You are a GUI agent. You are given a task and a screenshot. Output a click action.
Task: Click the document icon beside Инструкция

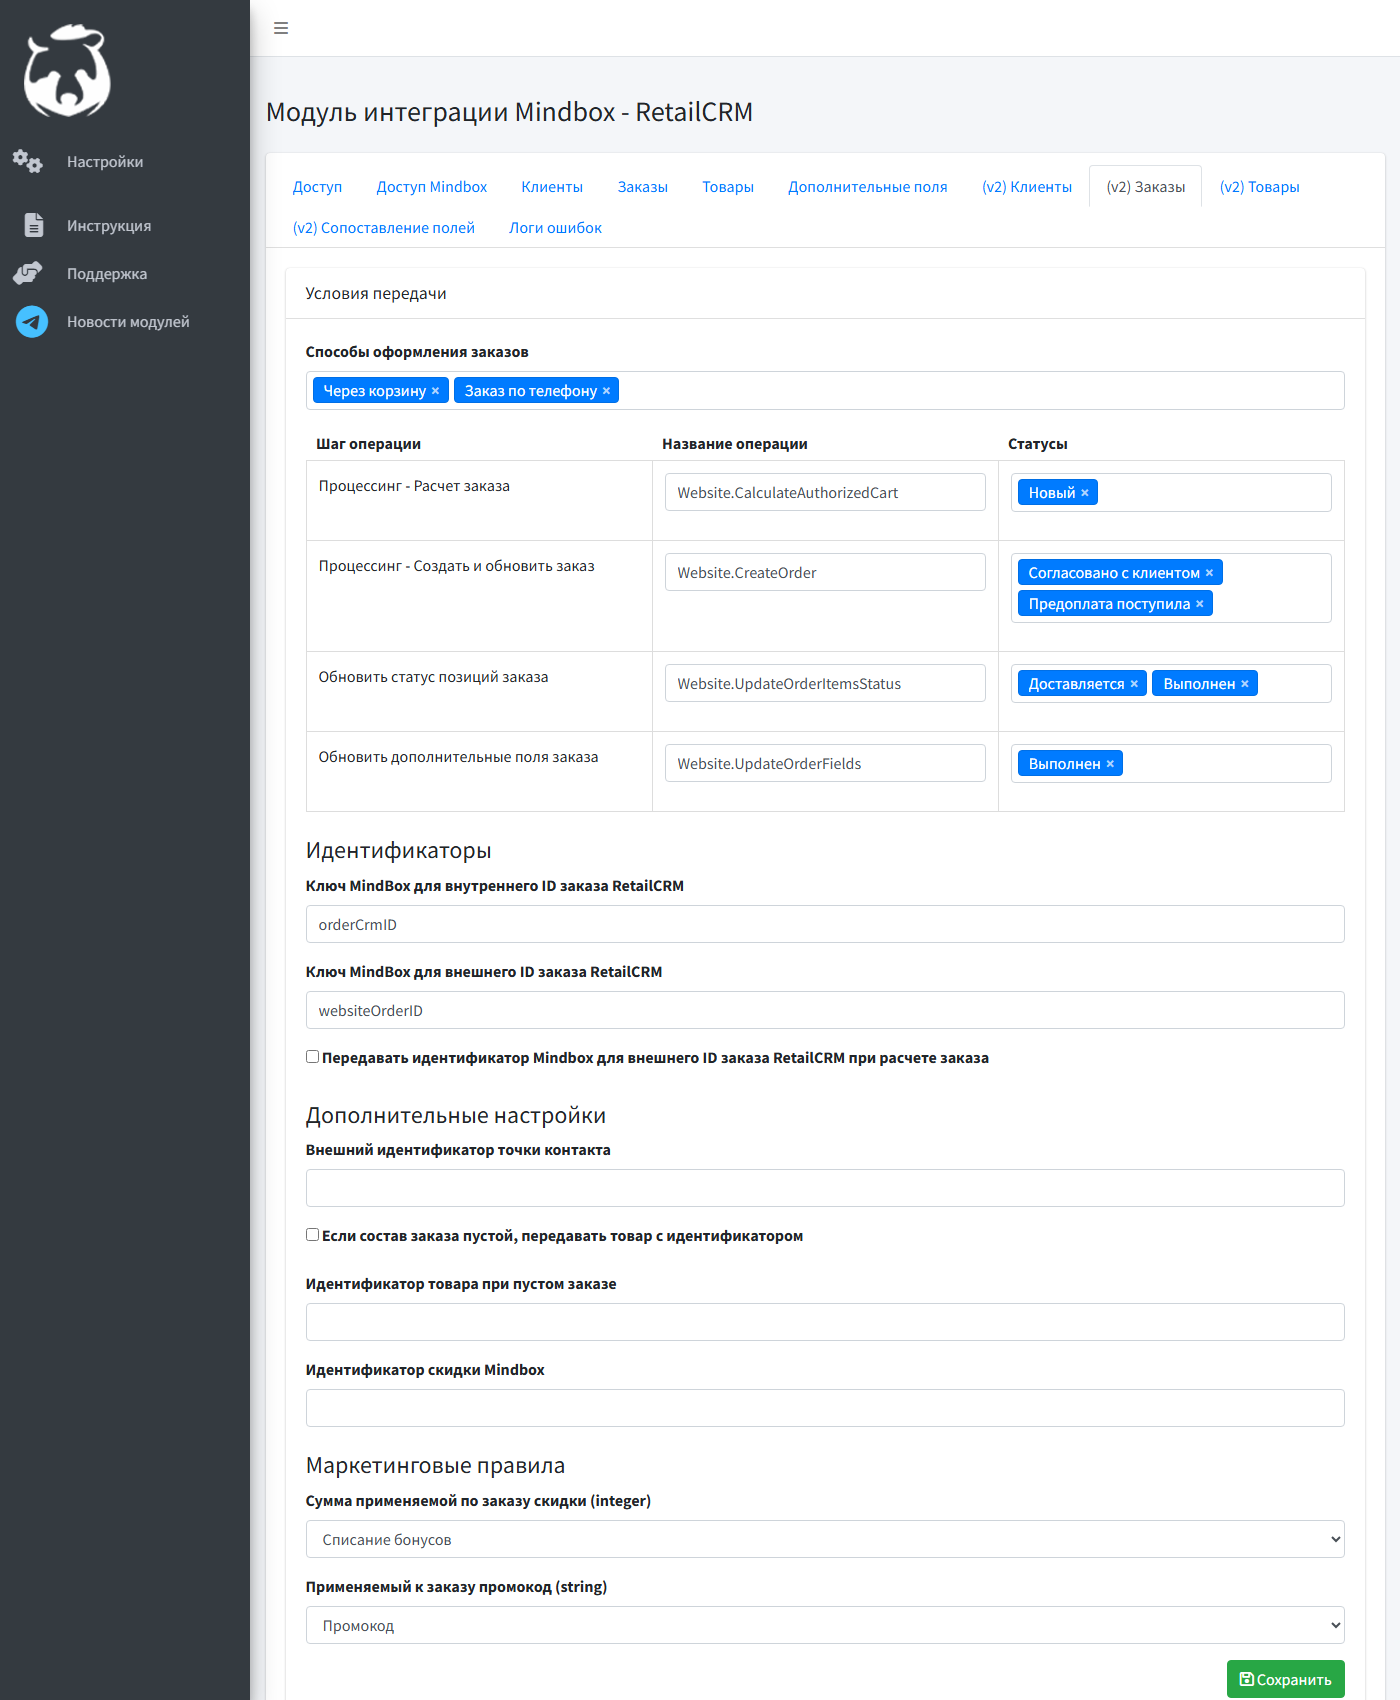[x=33, y=225]
